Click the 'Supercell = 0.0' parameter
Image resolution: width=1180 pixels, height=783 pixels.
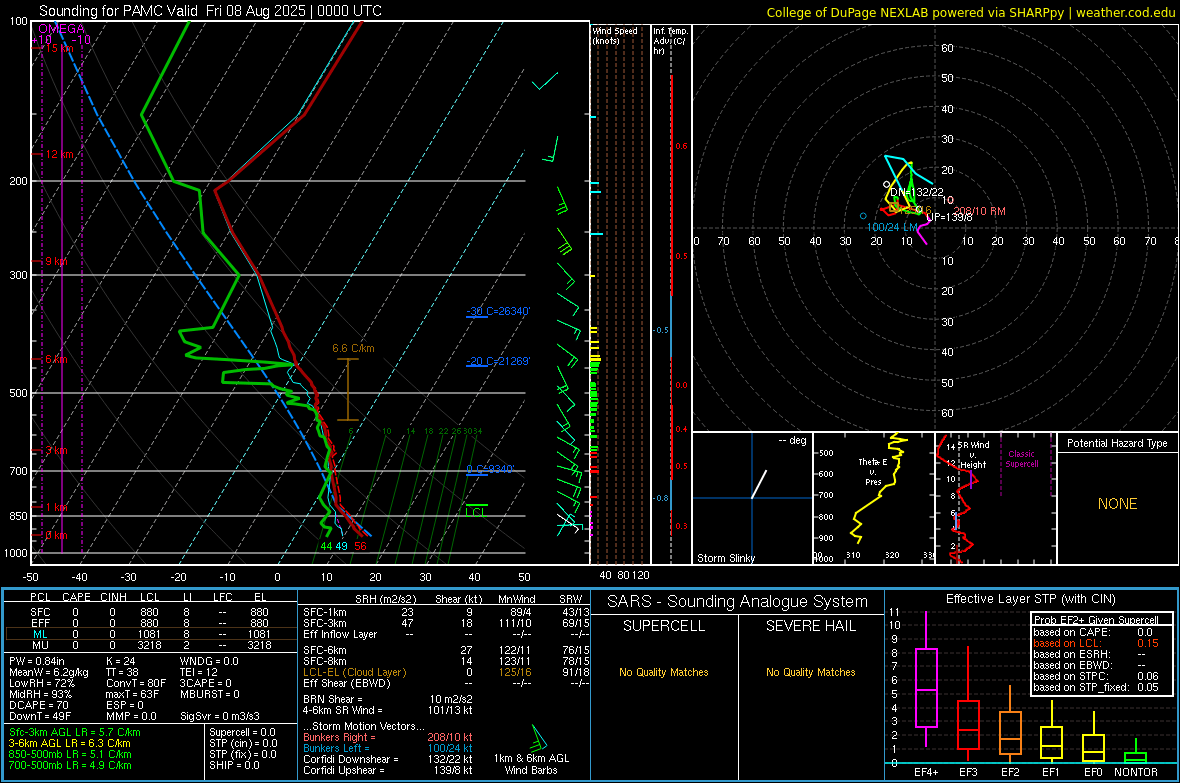(242, 732)
